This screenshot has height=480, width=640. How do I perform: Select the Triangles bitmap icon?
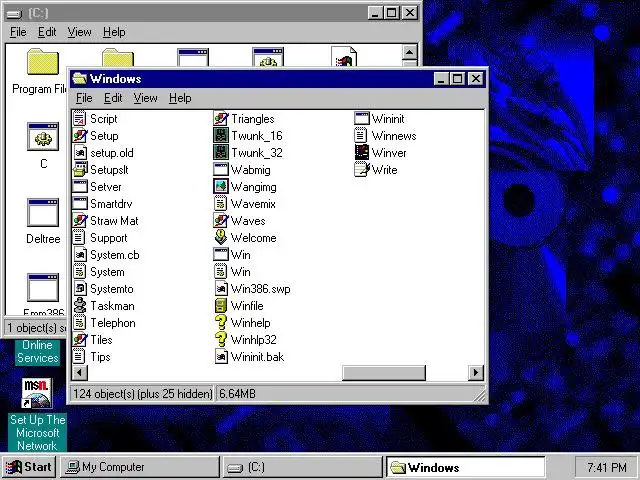[220, 119]
